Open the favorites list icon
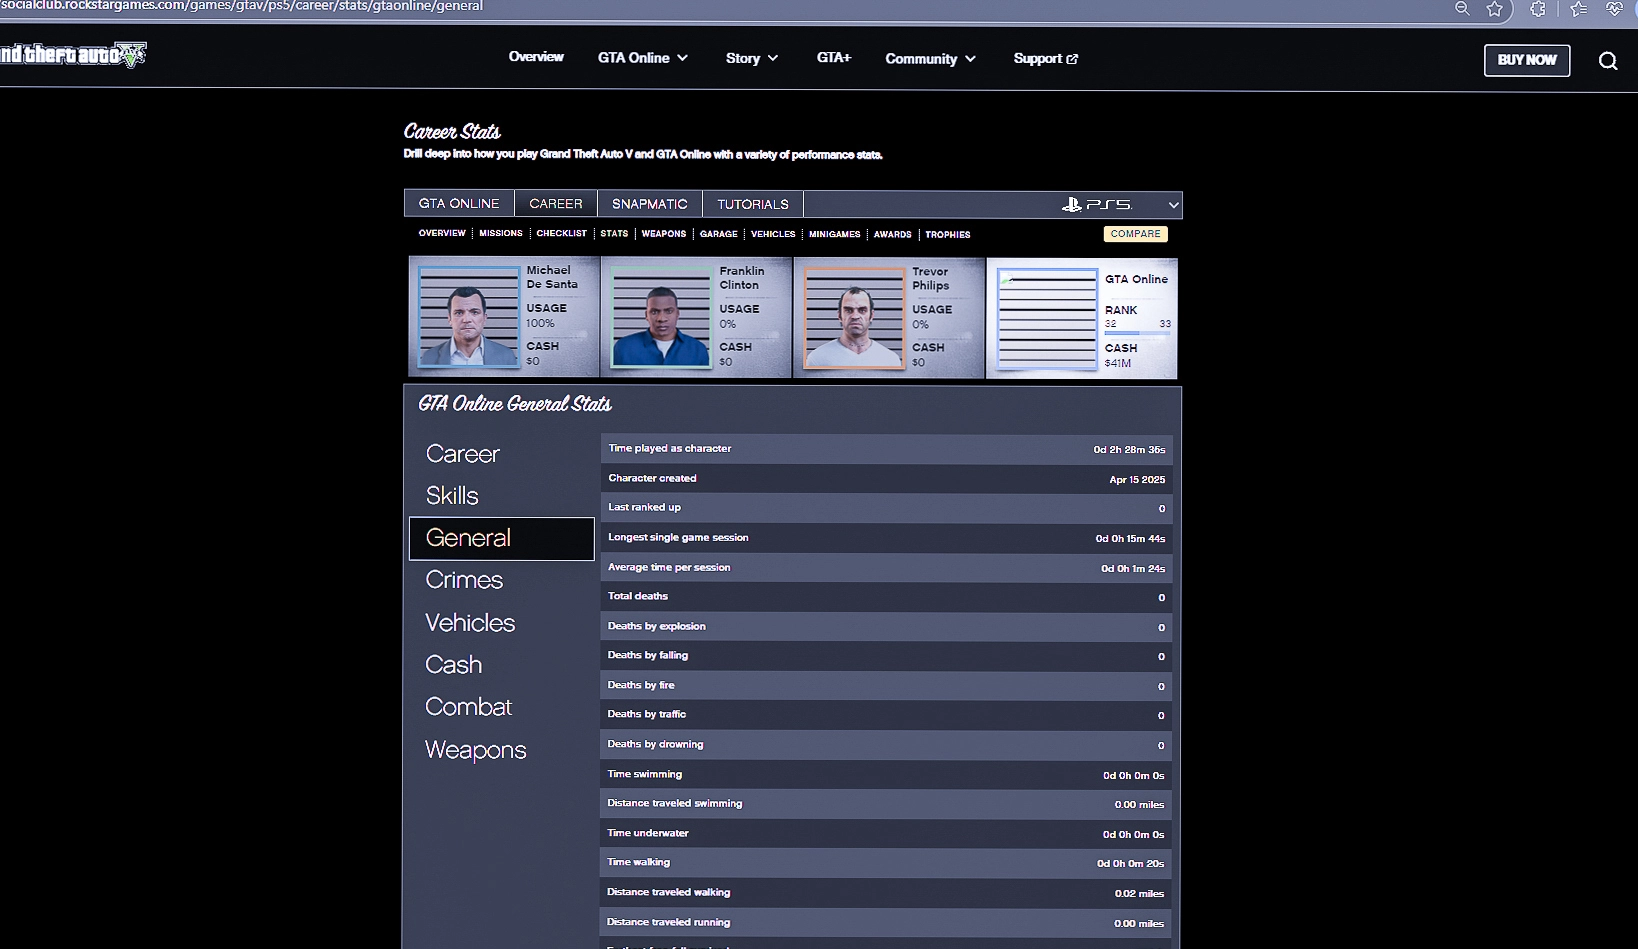The width and height of the screenshot is (1638, 949). [x=1578, y=9]
